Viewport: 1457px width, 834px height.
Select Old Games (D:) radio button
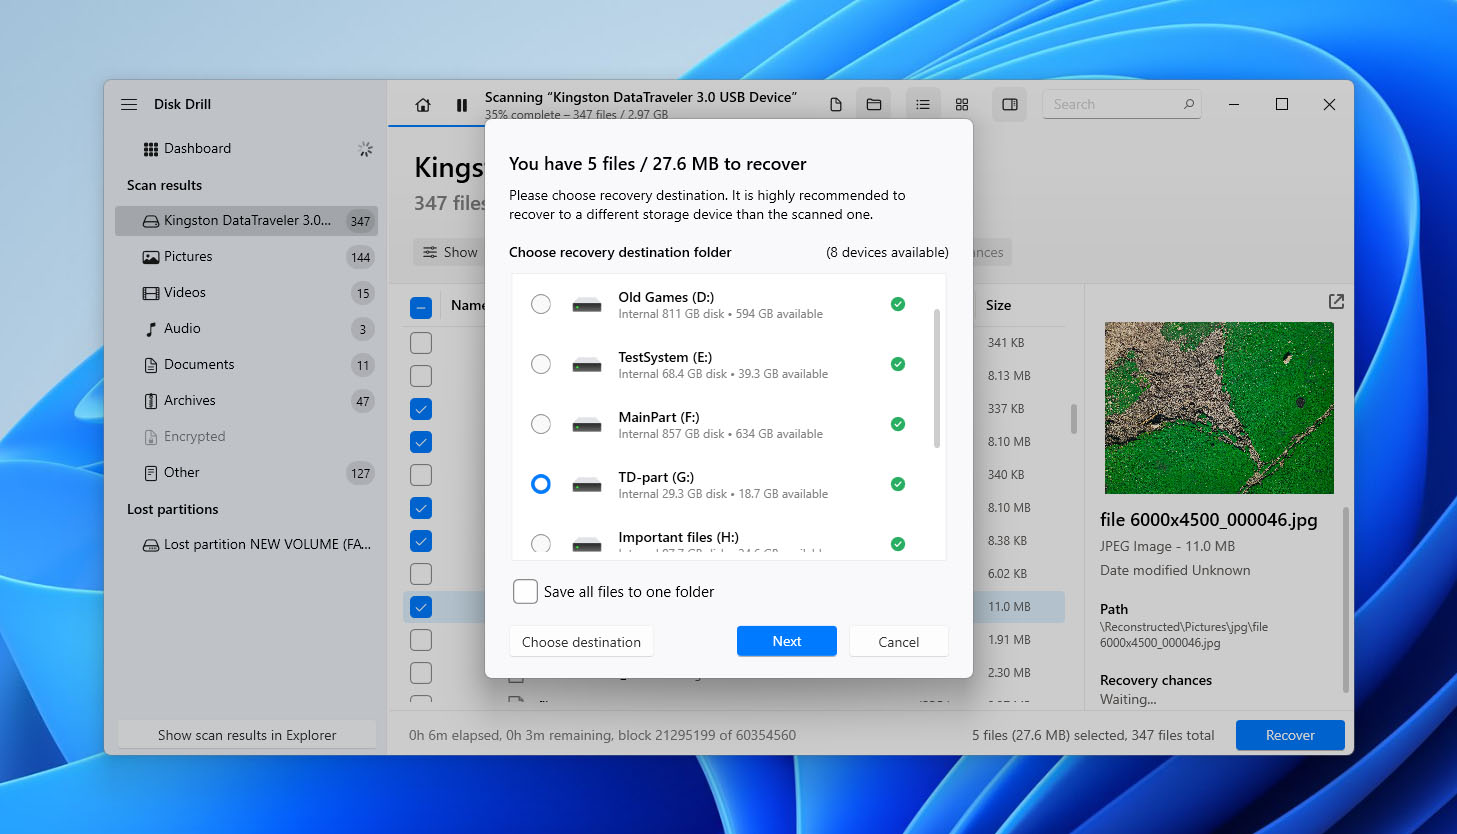[541, 304]
